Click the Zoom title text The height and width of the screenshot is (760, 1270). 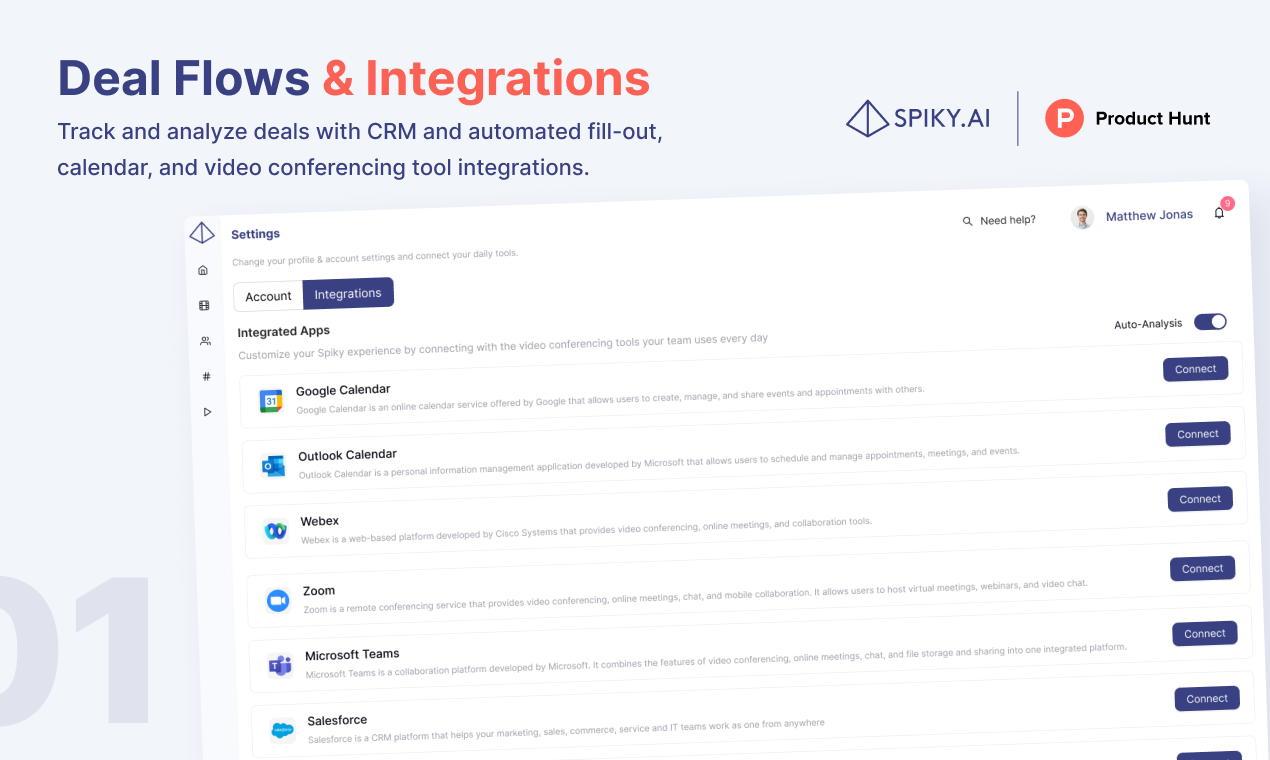(x=319, y=591)
